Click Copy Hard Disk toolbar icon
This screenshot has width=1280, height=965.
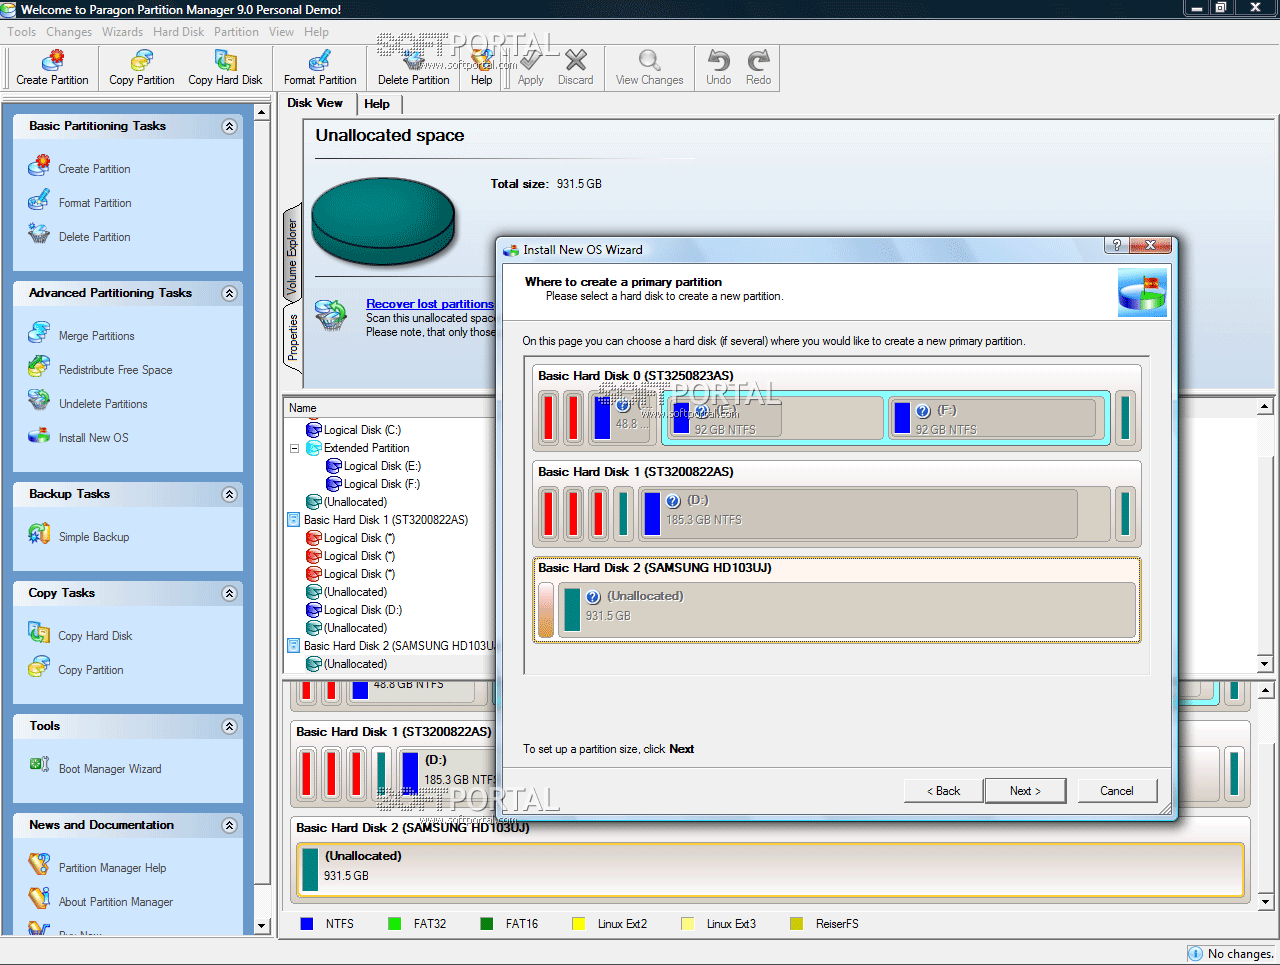coord(226,60)
